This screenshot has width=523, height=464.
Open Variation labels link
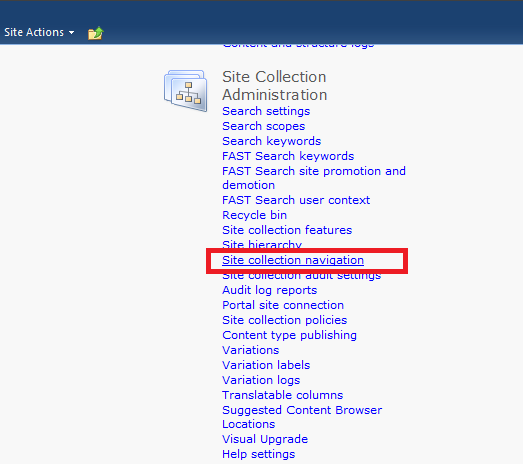(x=266, y=365)
